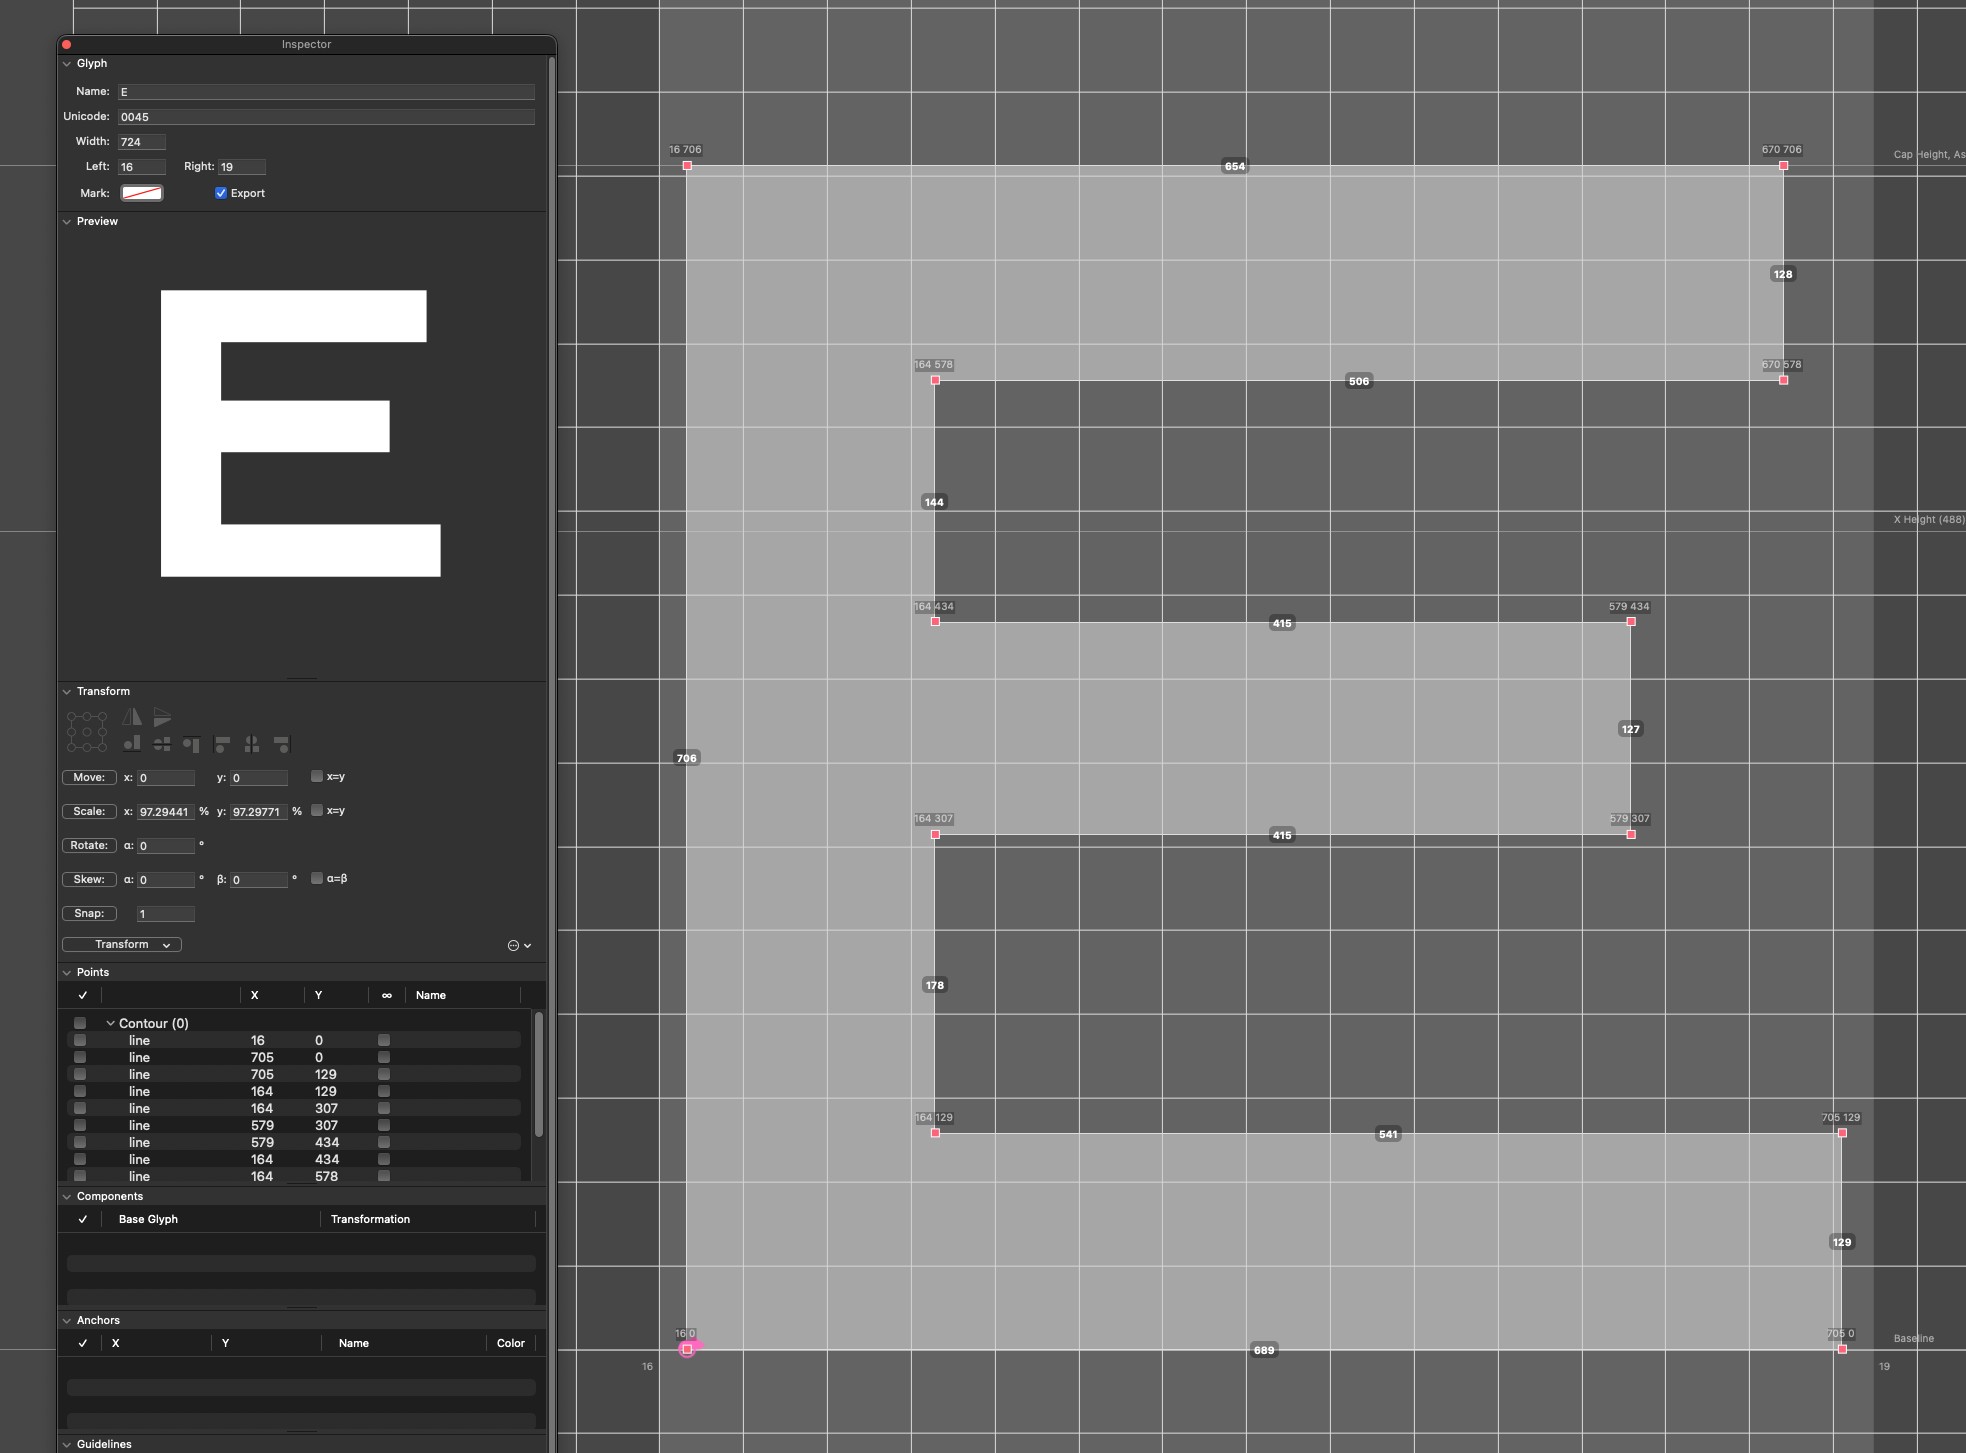The width and height of the screenshot is (1966, 1453).
Task: Click the flip horizontal mirror icon
Action: point(132,717)
